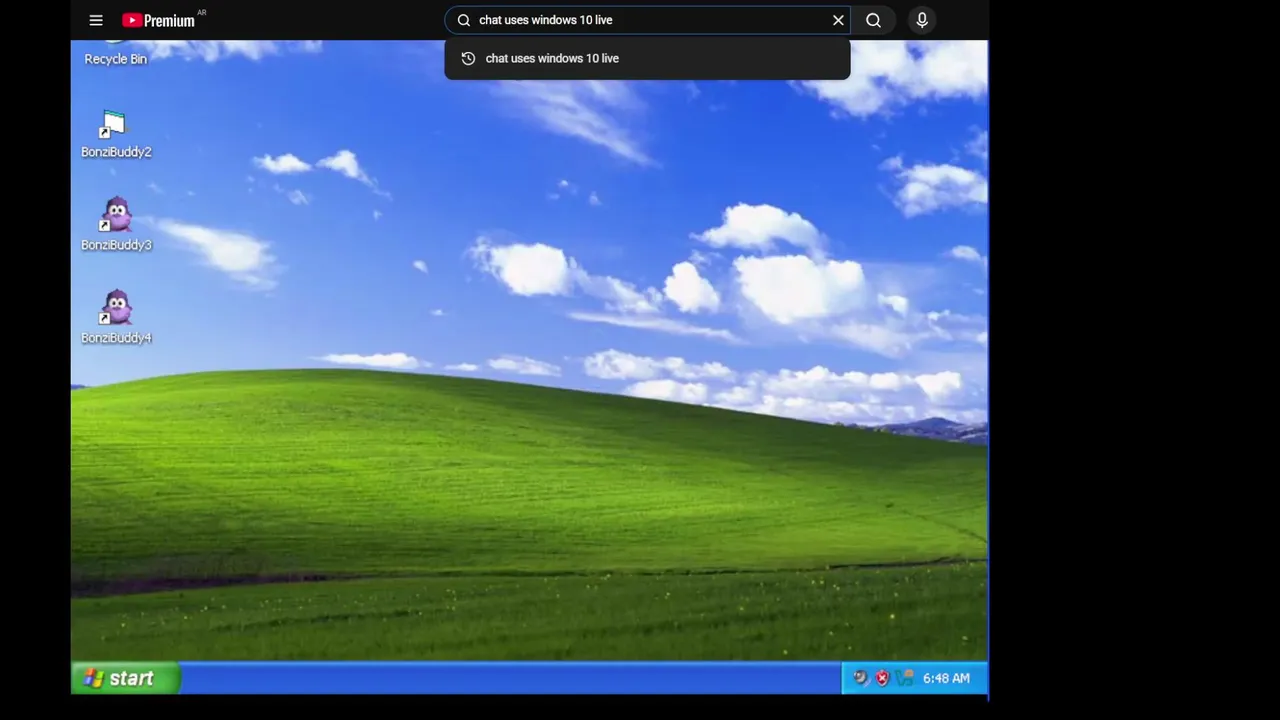This screenshot has height=720, width=1280.
Task: Click the volume speaker tray icon
Action: 860,678
